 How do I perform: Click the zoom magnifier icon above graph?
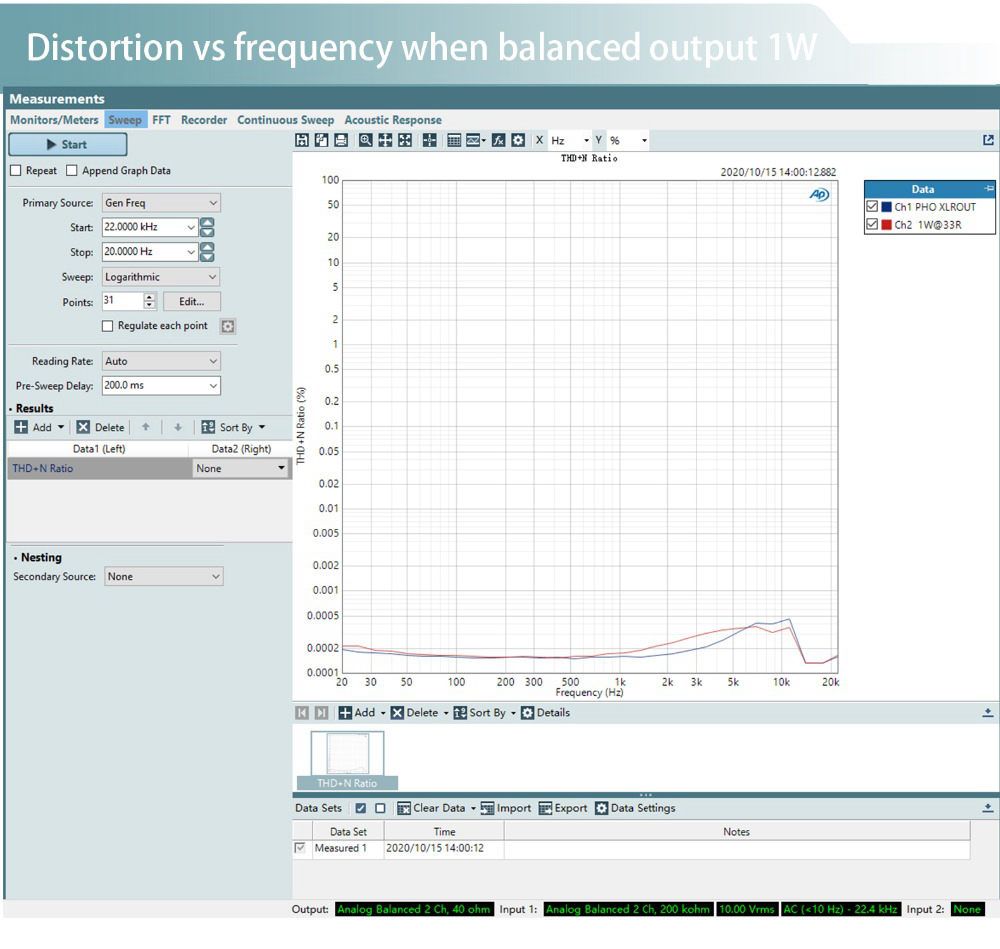point(366,141)
